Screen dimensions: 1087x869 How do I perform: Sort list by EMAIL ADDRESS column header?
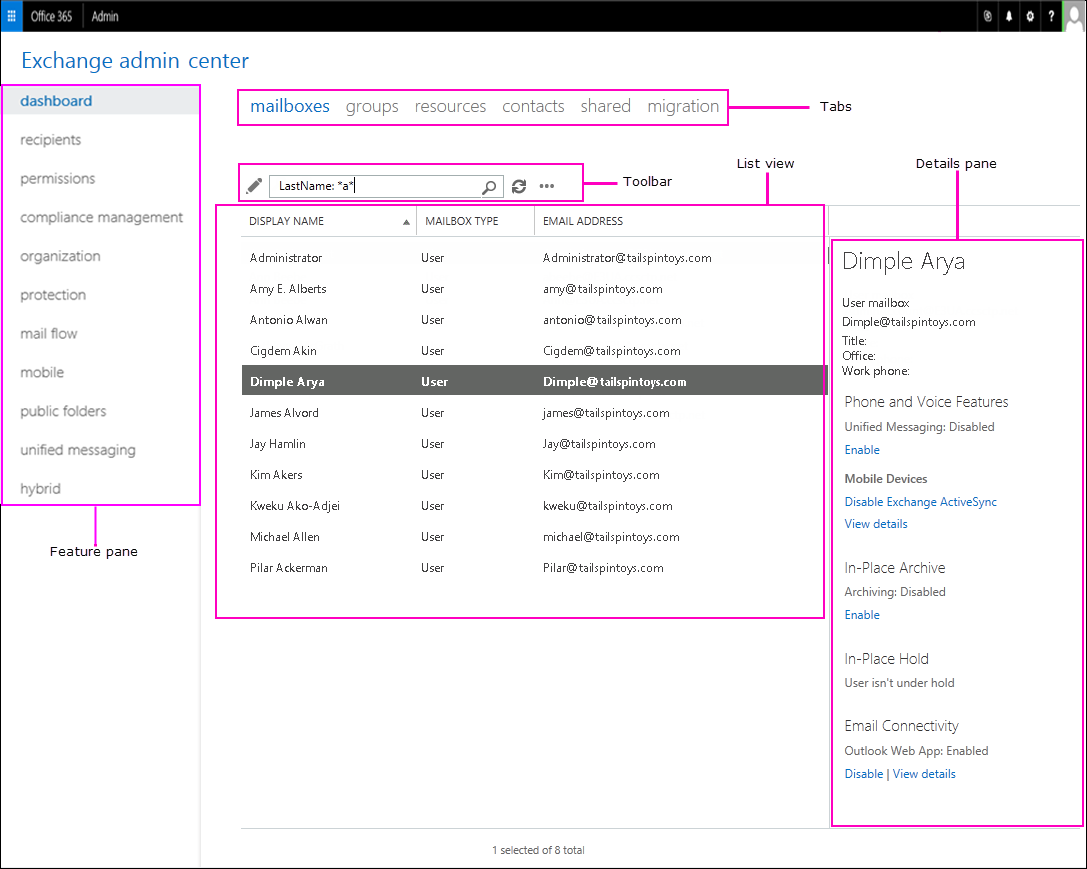582,221
